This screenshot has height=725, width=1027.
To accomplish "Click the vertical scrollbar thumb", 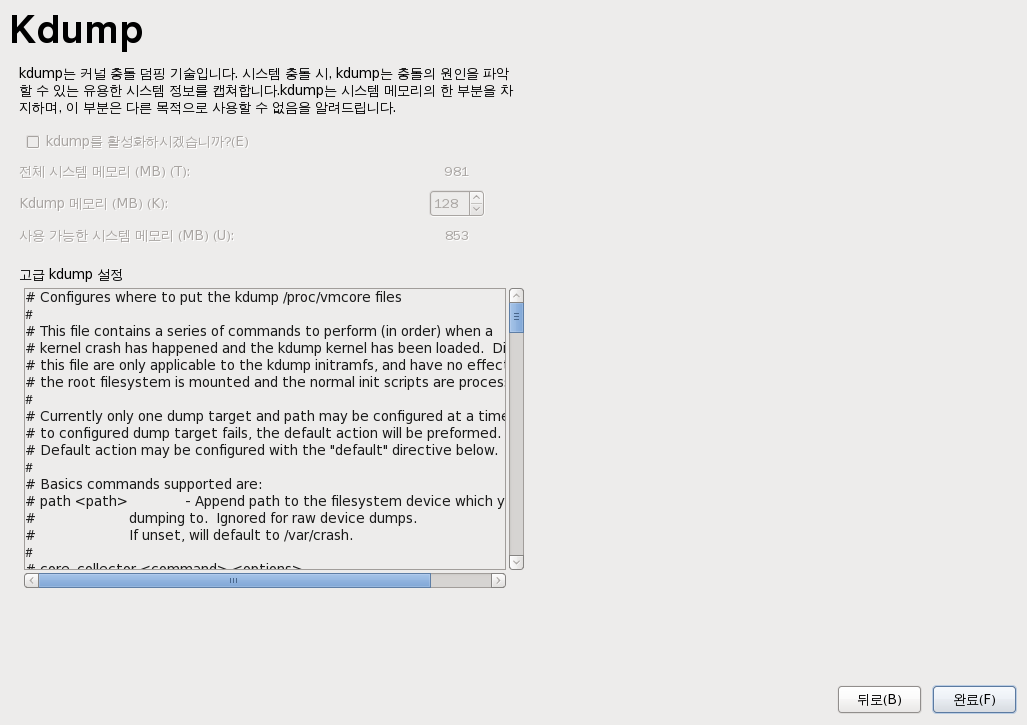I will click(x=516, y=318).
